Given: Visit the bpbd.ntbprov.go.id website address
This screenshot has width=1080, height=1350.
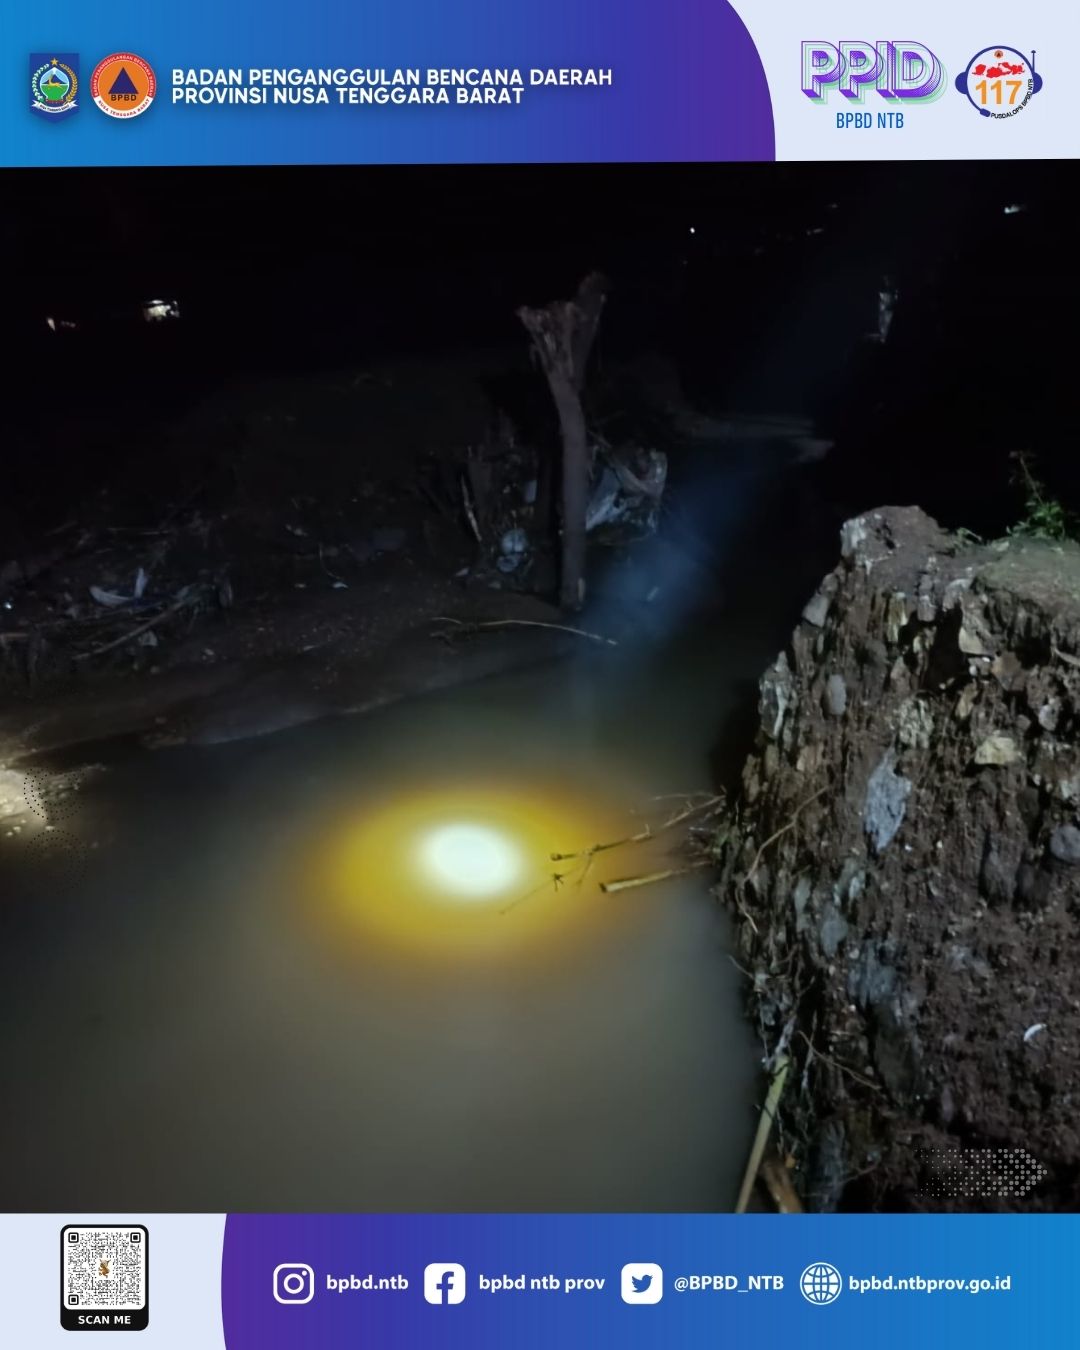Looking at the screenshot, I should click(x=929, y=1283).
